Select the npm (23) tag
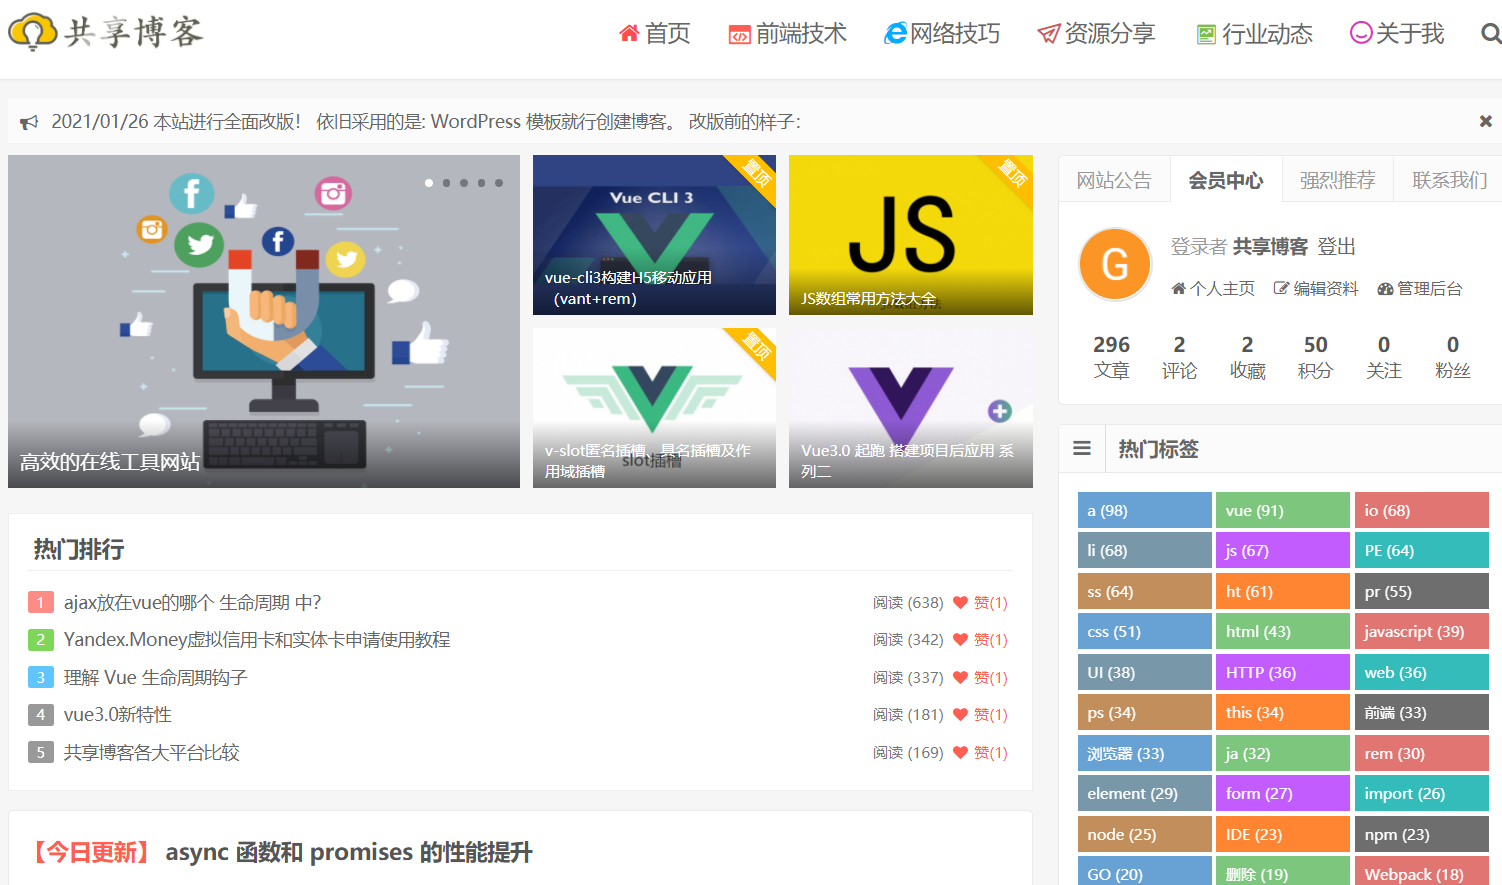1502x885 pixels. 1422,834
